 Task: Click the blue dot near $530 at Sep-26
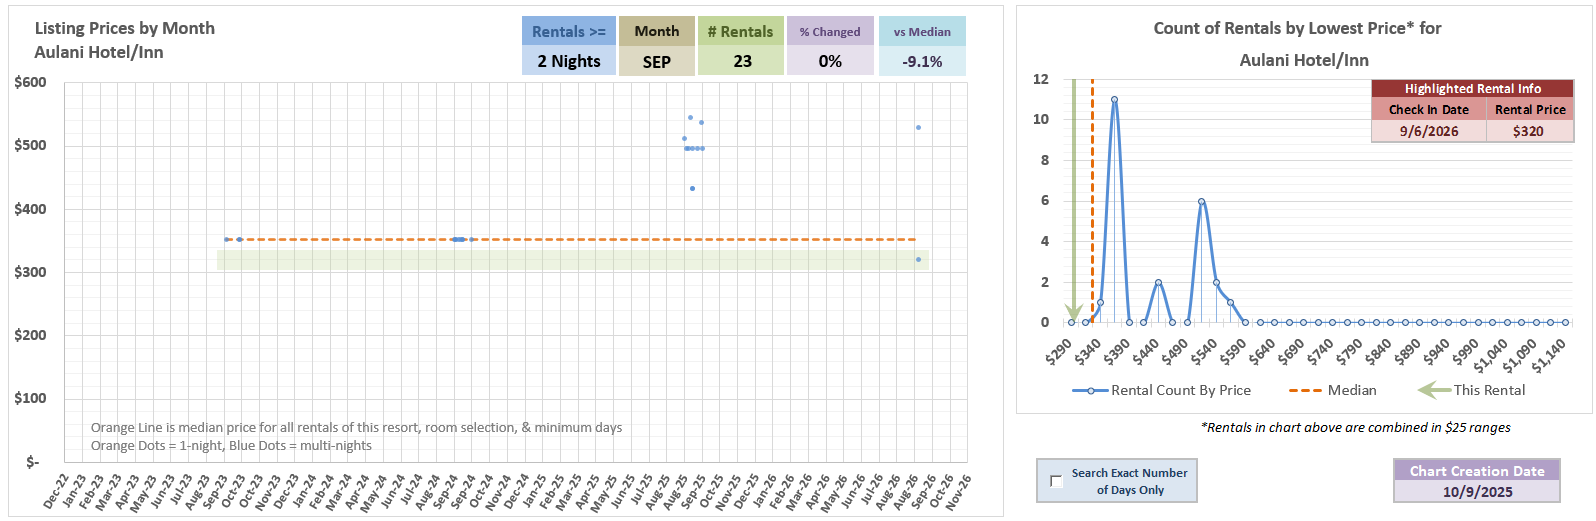pyautogui.click(x=918, y=127)
